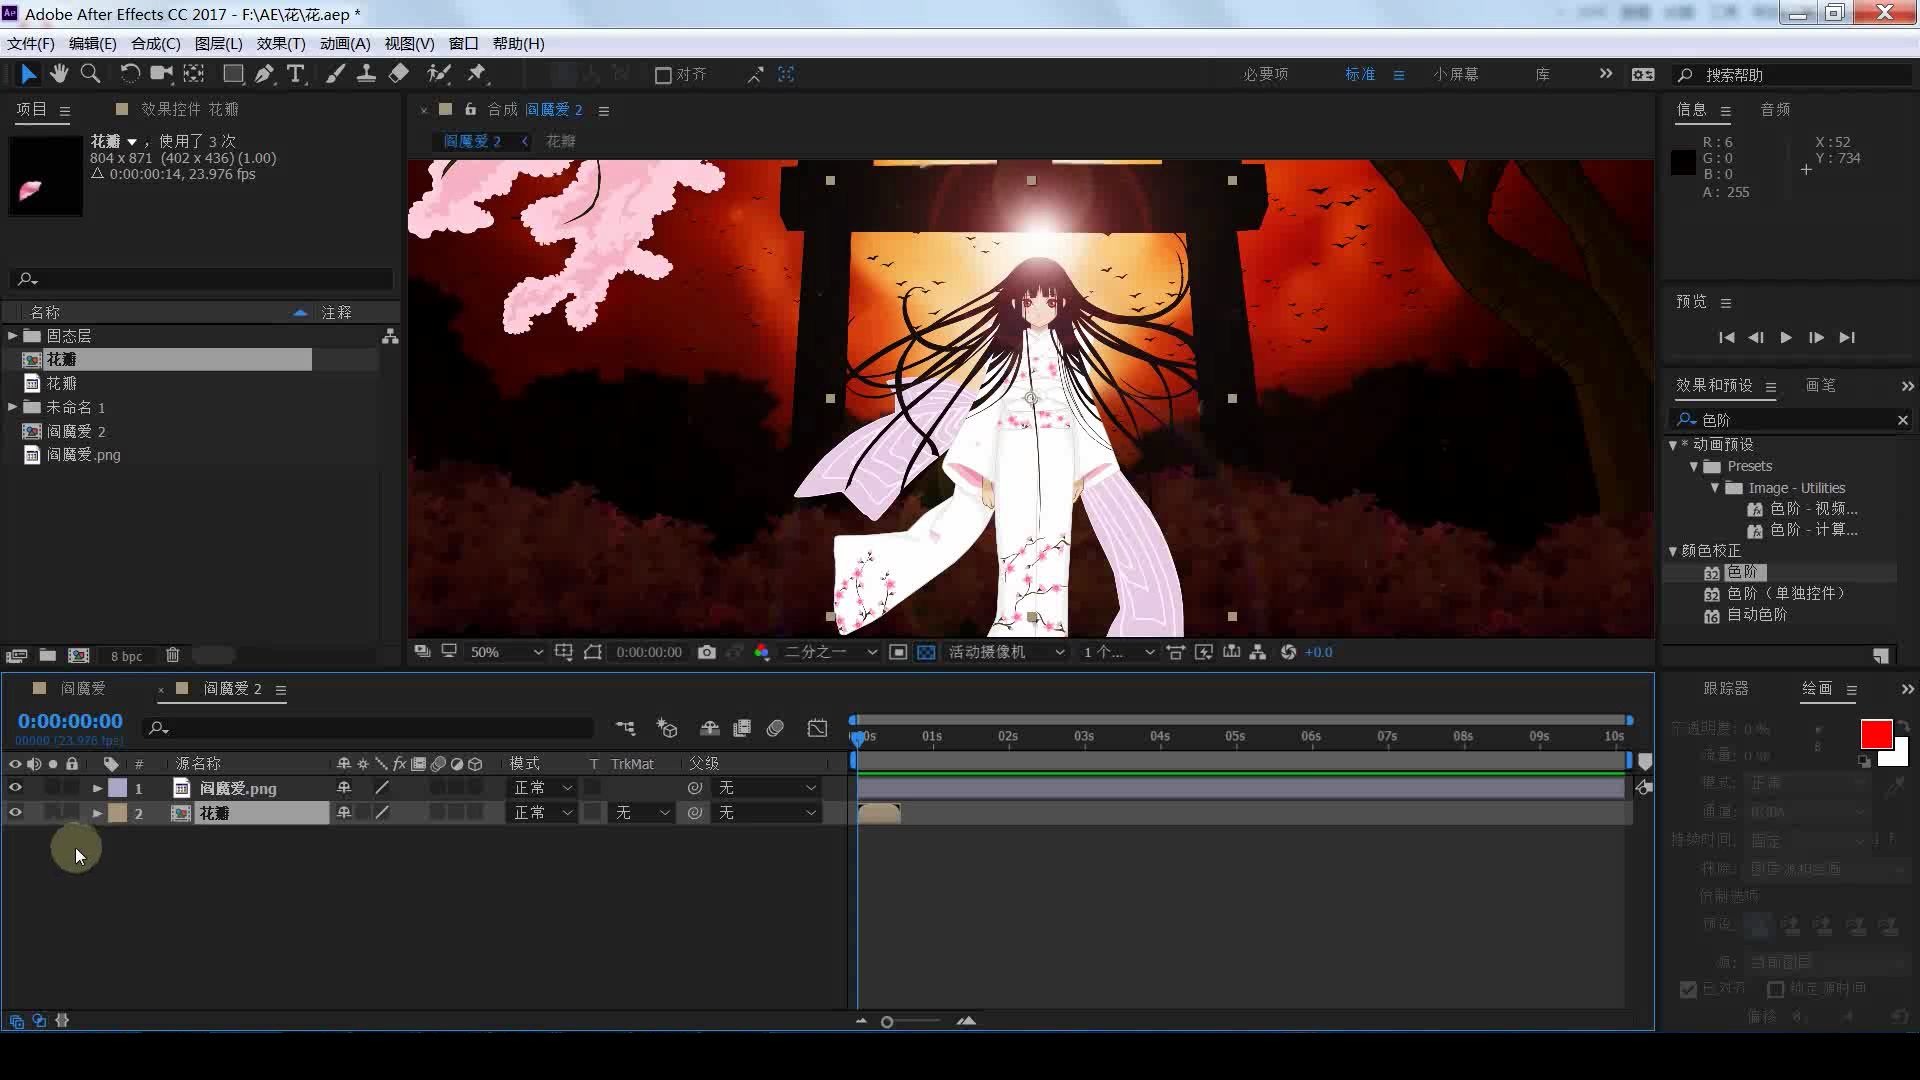Viewport: 1920px width, 1080px height.
Task: Open blend mode dropdown for 花瓣 layer
Action: pos(541,813)
